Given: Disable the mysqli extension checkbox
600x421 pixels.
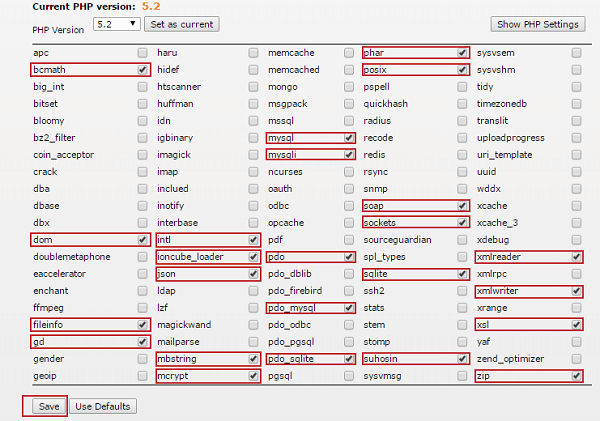Looking at the screenshot, I should point(349,155).
